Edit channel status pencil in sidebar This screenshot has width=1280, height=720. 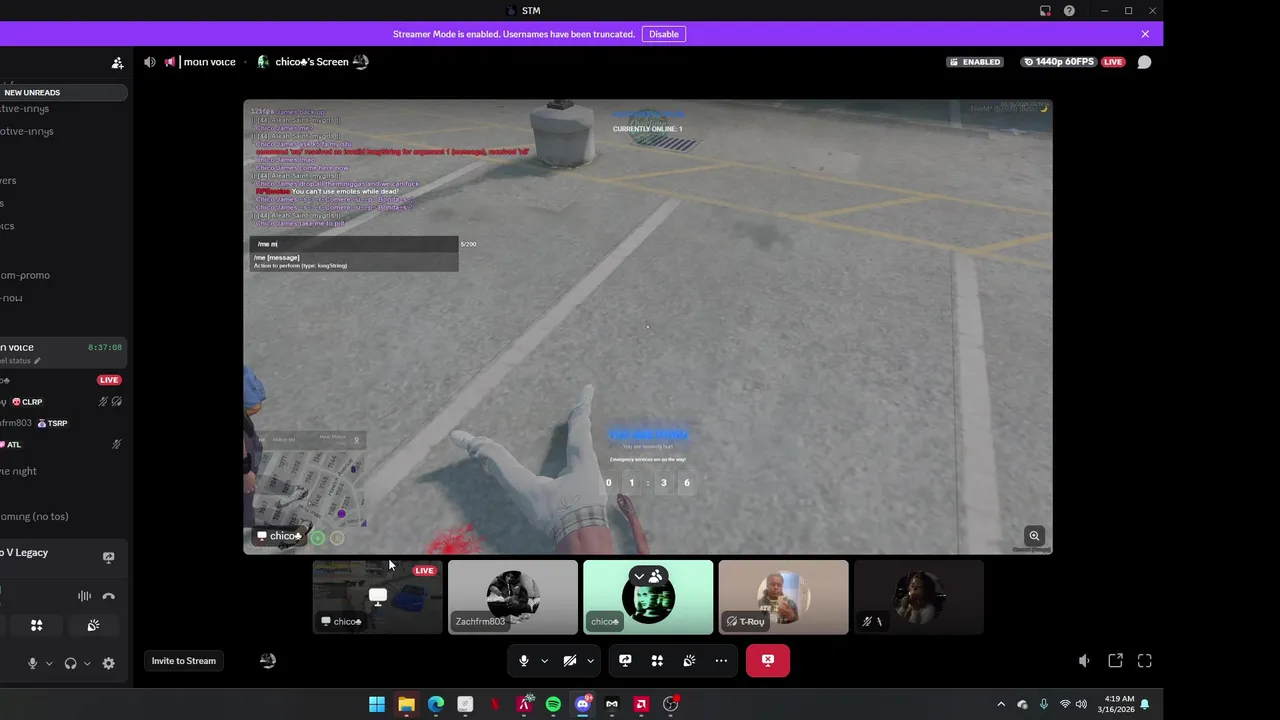(x=38, y=361)
